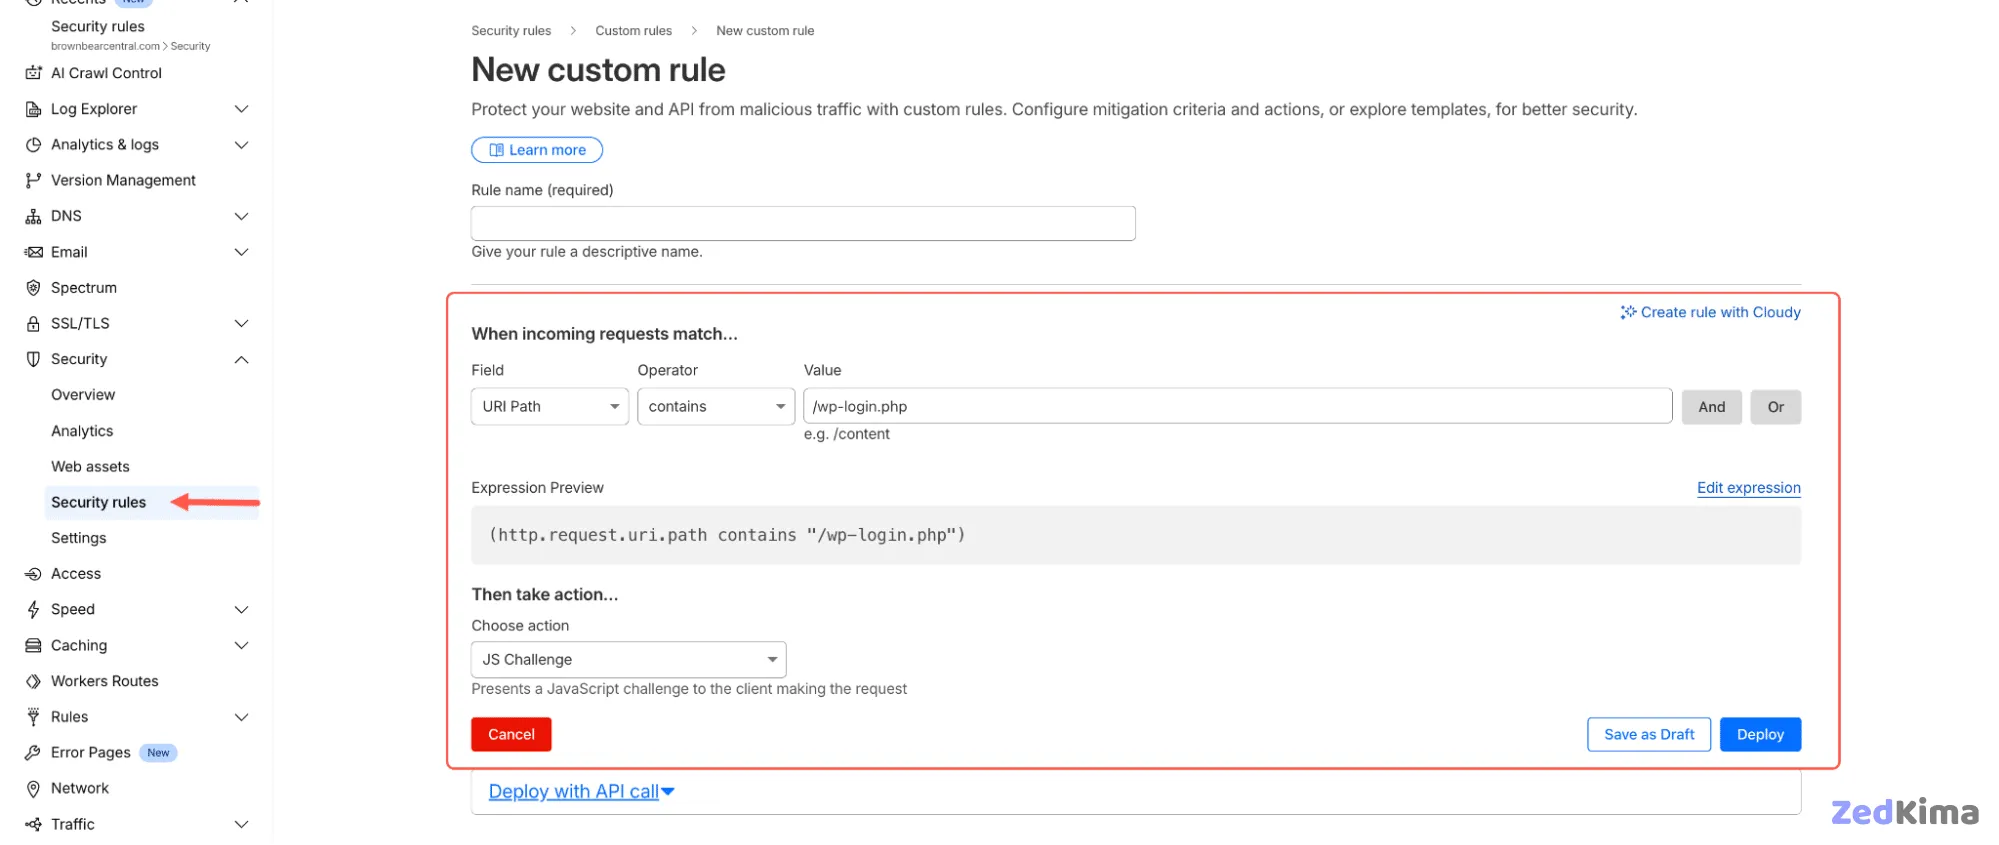Expand the Analytics & logs chevron
Viewport: 1999px width, 845px height.
coord(241,145)
